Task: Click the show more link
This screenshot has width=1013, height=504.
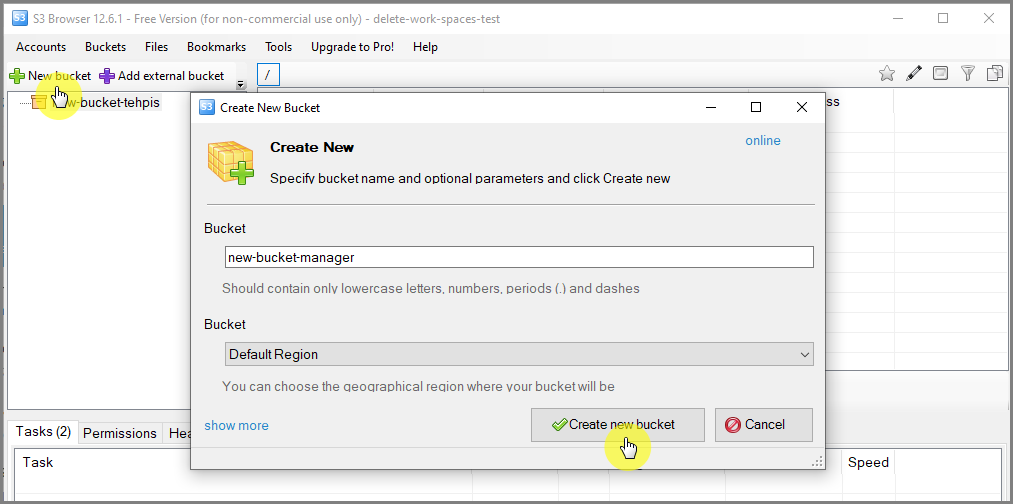Action: (236, 425)
